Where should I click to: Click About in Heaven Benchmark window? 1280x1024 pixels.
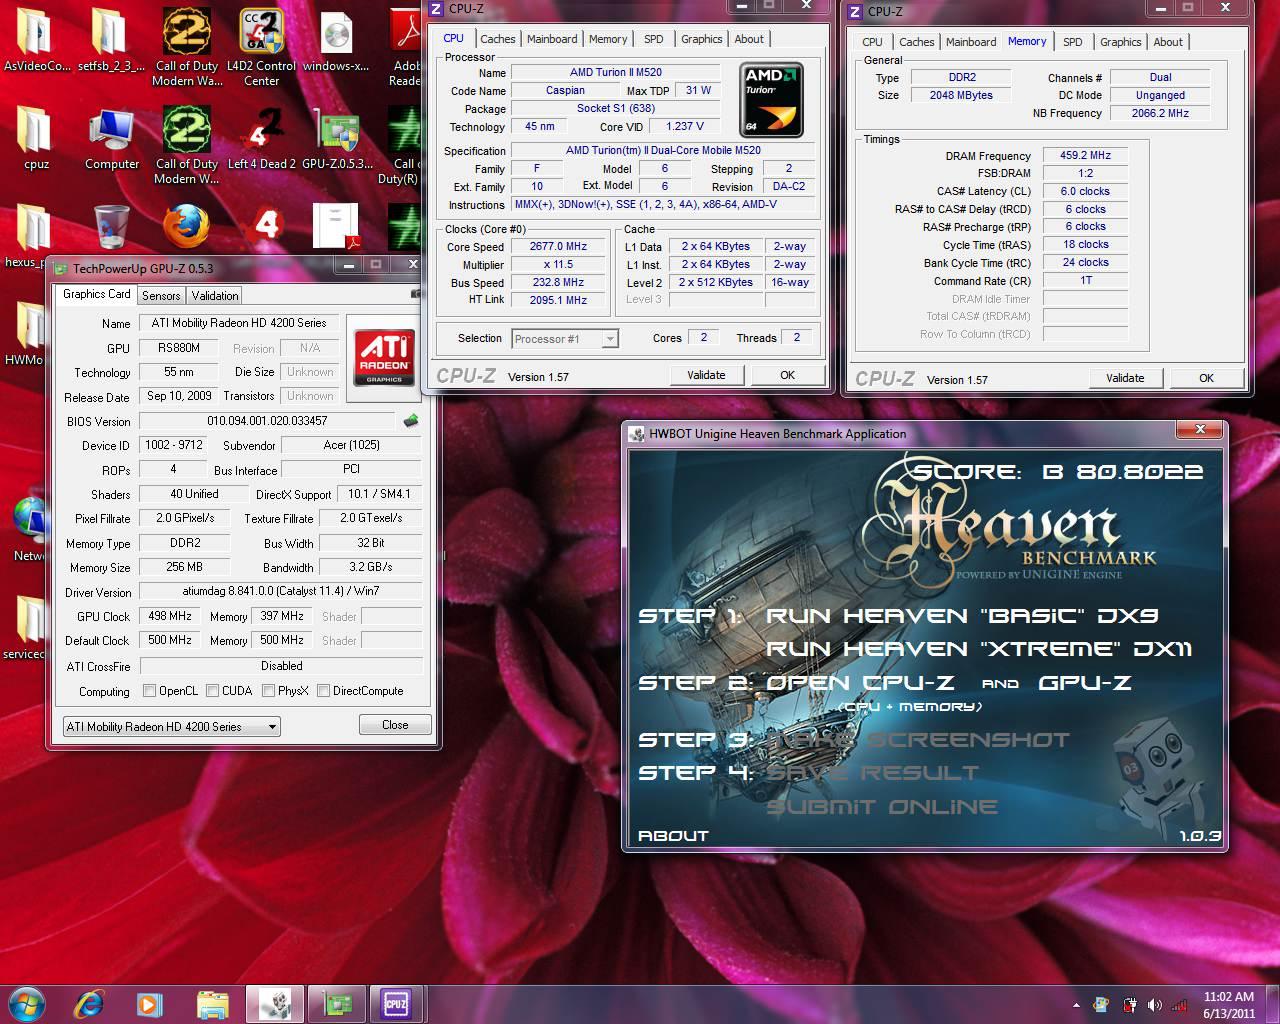pos(673,836)
